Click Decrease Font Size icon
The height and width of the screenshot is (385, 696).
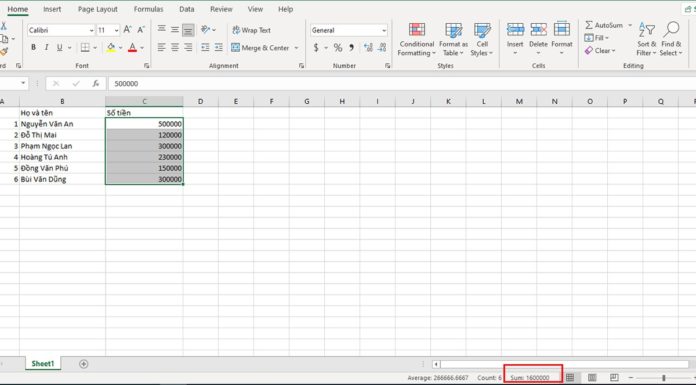click(141, 30)
